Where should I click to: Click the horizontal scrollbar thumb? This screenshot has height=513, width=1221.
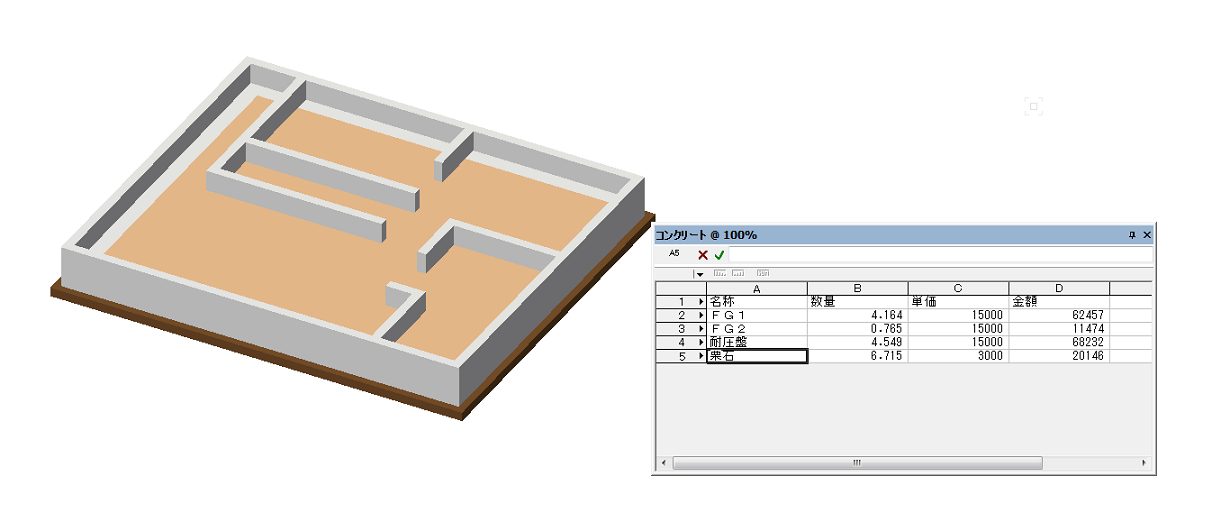coord(857,464)
